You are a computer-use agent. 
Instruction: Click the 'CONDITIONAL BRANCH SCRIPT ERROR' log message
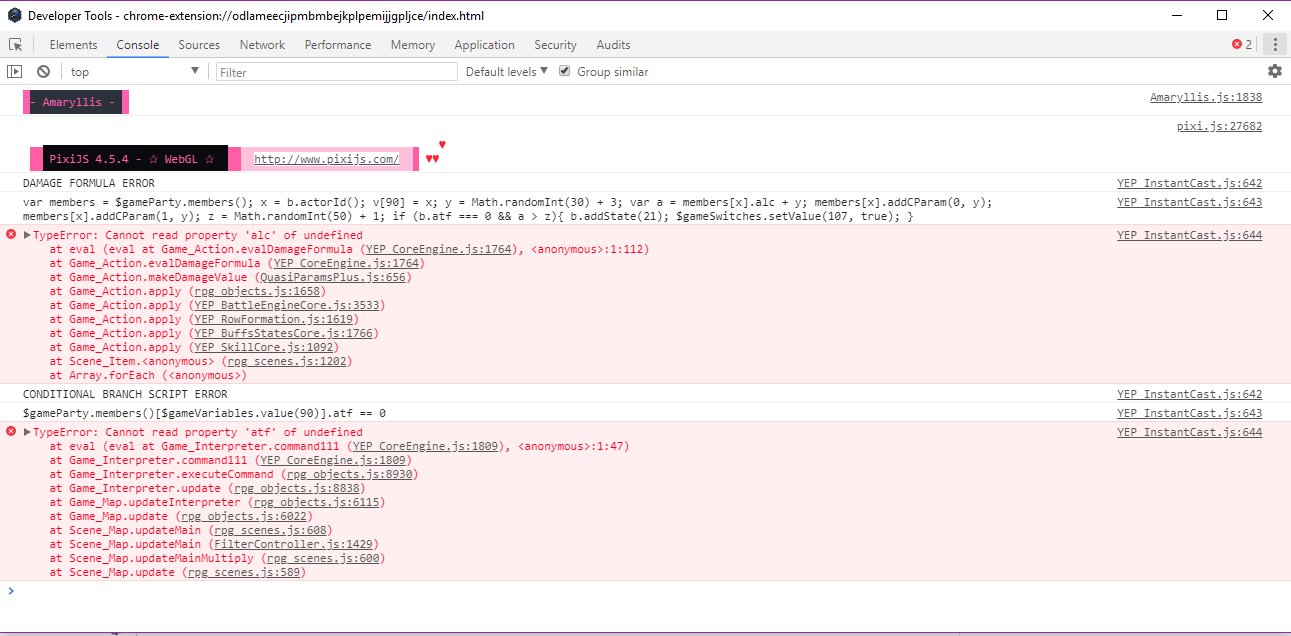click(x=125, y=394)
